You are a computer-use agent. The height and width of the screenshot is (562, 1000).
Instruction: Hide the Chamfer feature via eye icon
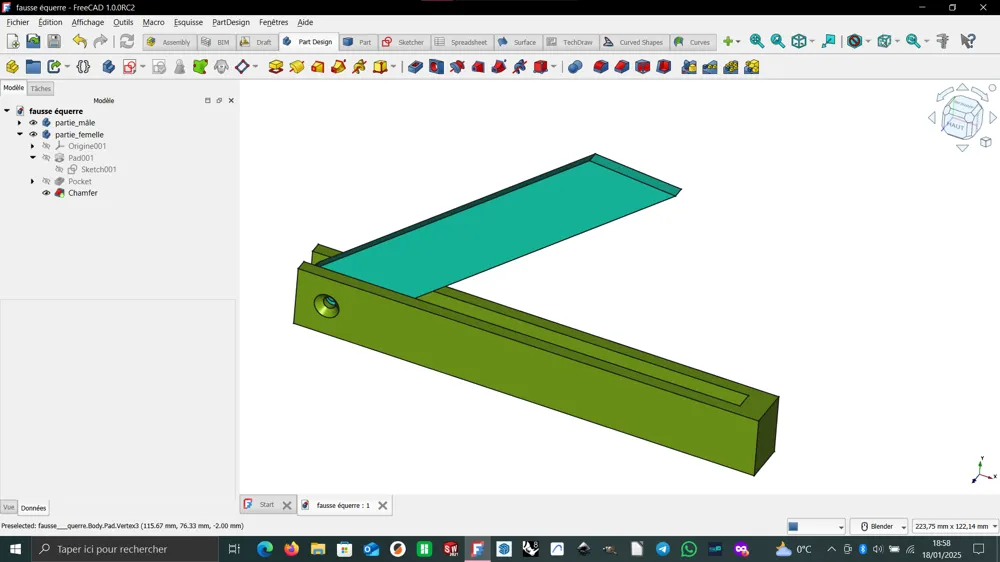(x=47, y=193)
